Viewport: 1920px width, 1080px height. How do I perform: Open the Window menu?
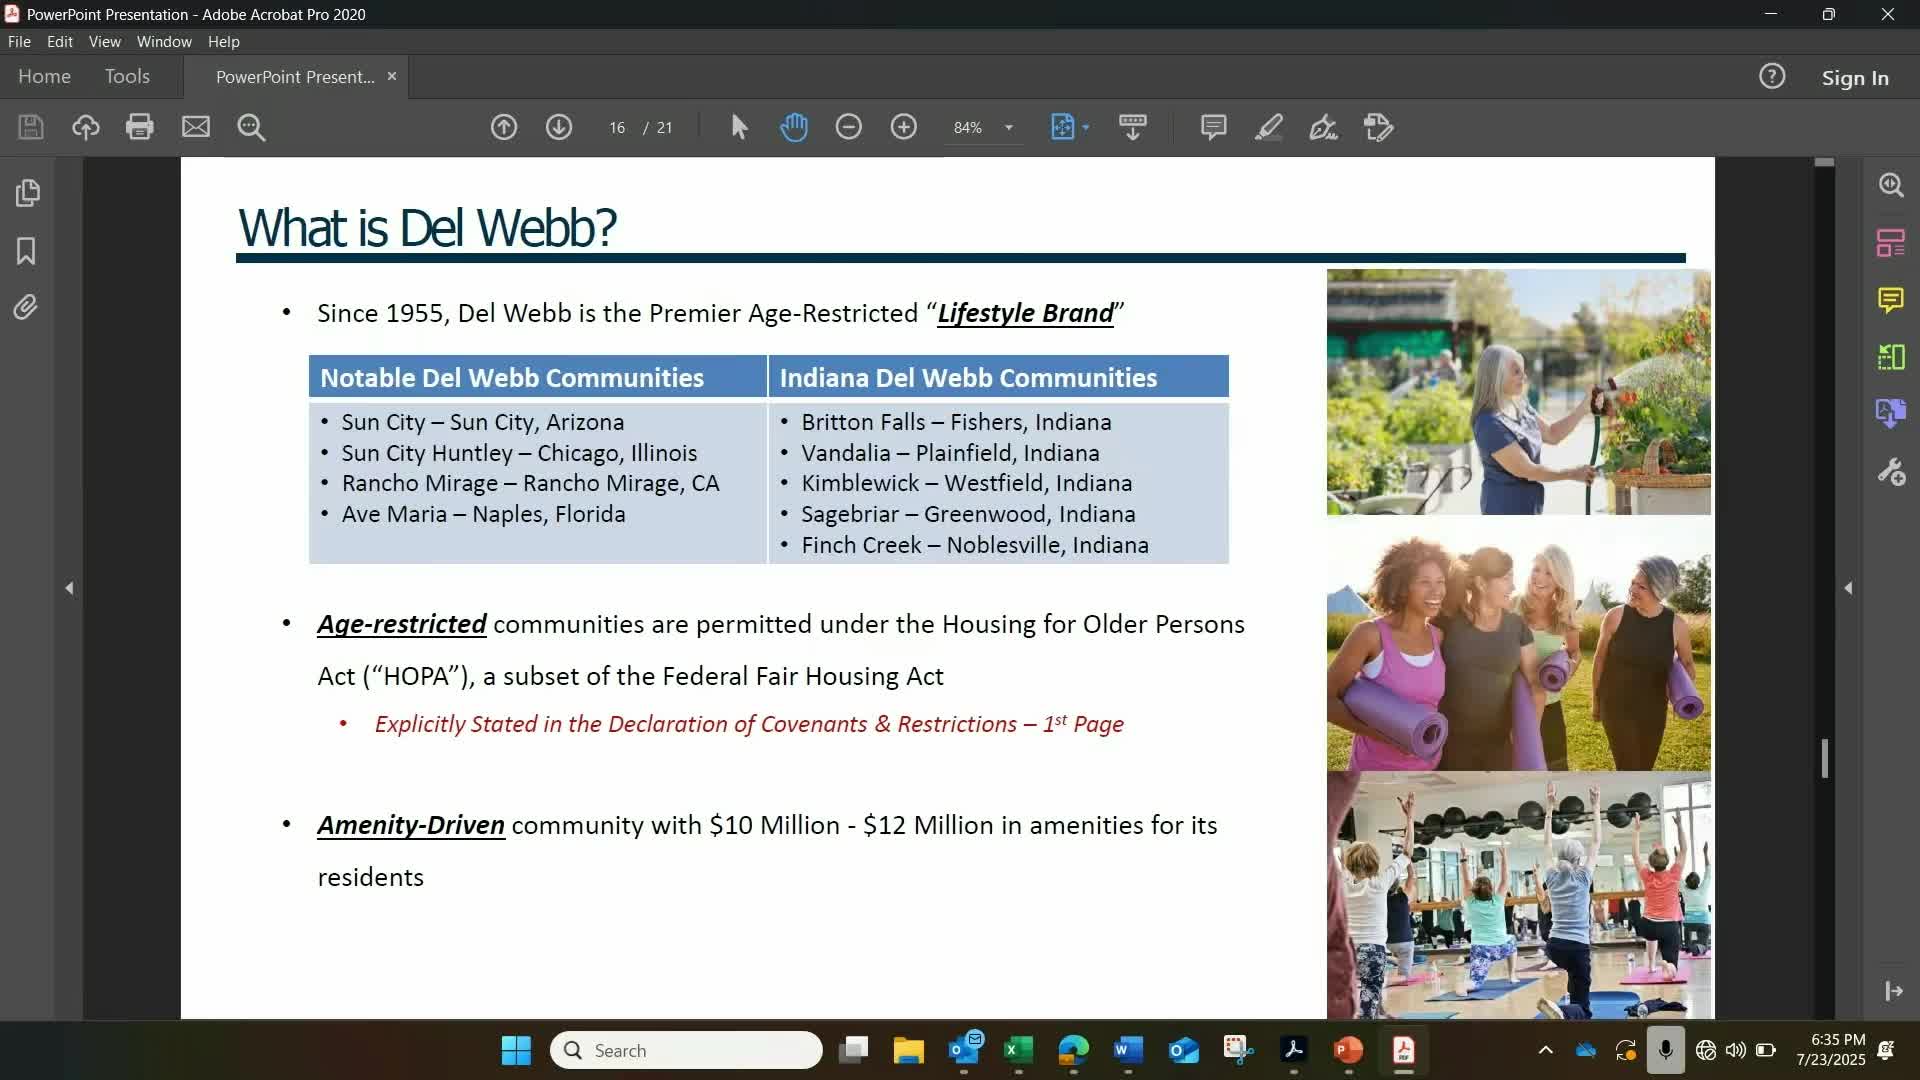click(164, 42)
